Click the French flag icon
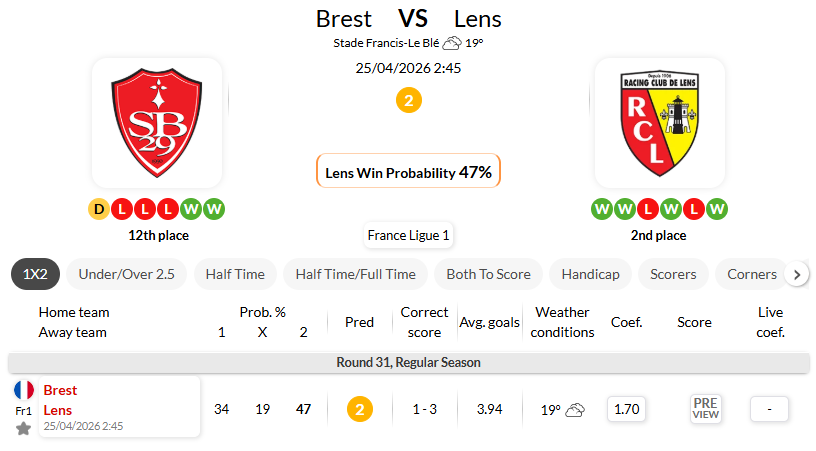816x451 pixels. coord(24,390)
